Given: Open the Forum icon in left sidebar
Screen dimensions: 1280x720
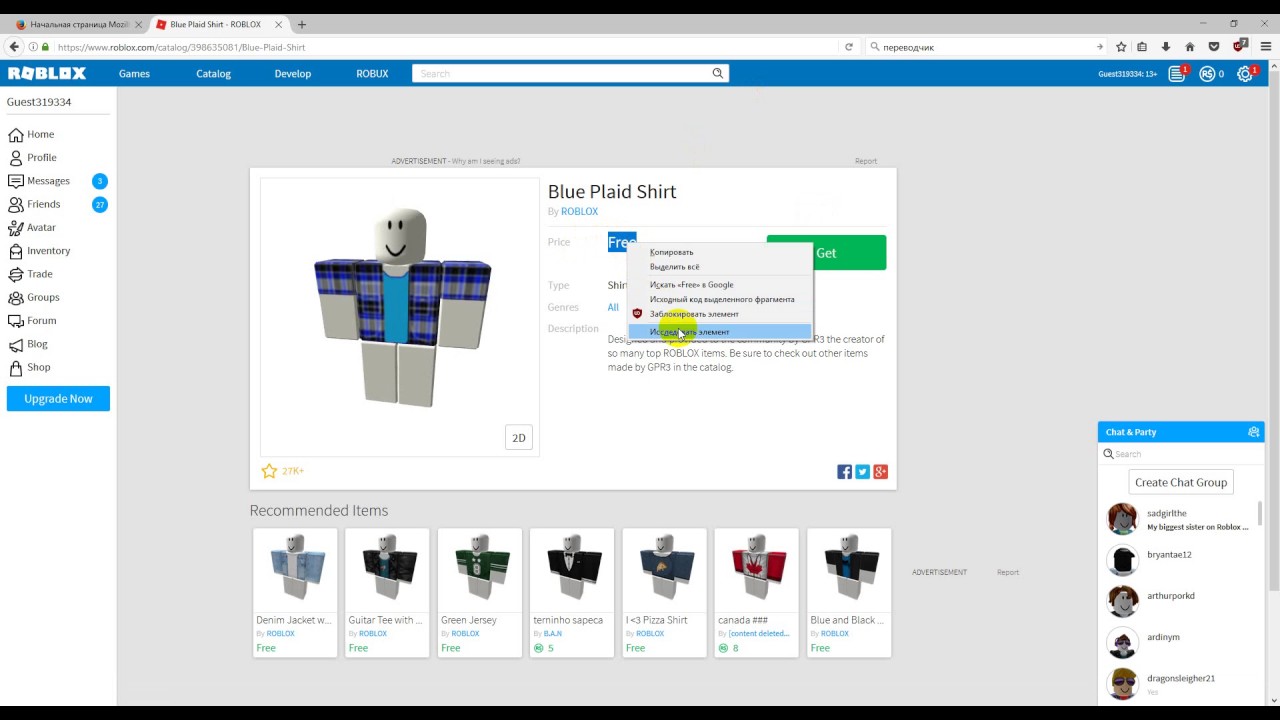Looking at the screenshot, I should [15, 321].
